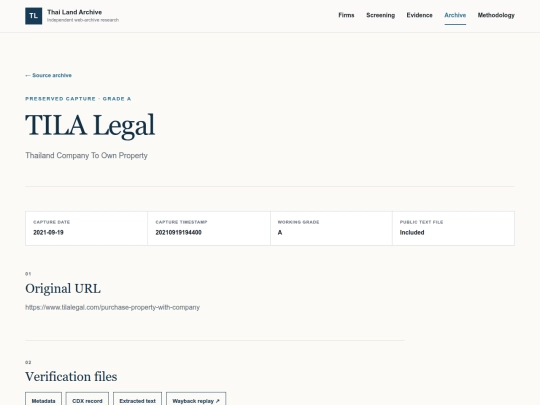Click the Capture Timestamp label

coord(181,222)
